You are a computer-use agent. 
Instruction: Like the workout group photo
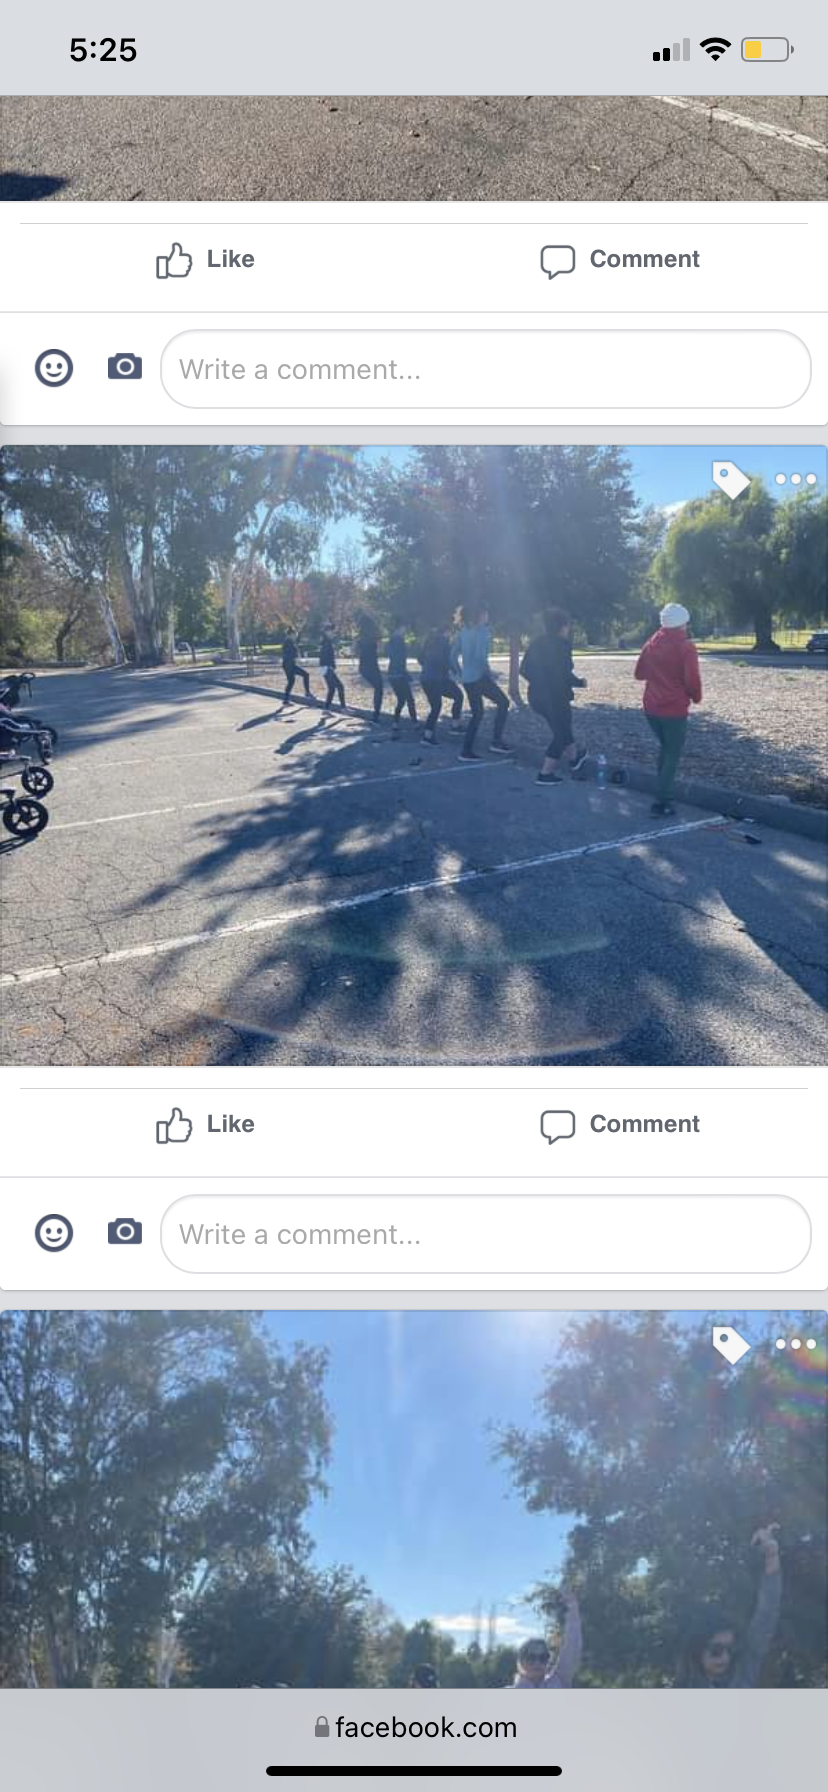[x=205, y=1125]
